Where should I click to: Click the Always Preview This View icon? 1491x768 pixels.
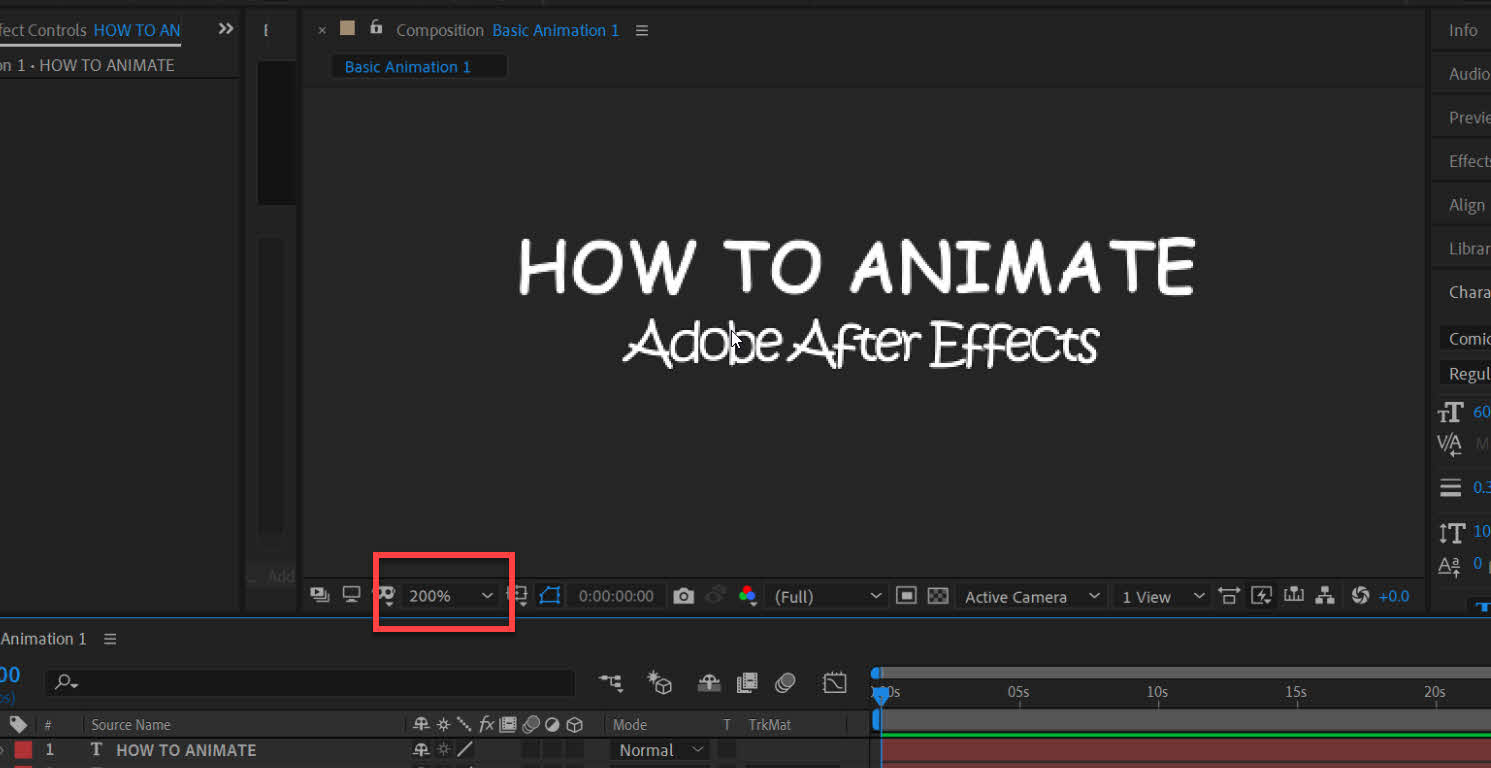coord(320,595)
